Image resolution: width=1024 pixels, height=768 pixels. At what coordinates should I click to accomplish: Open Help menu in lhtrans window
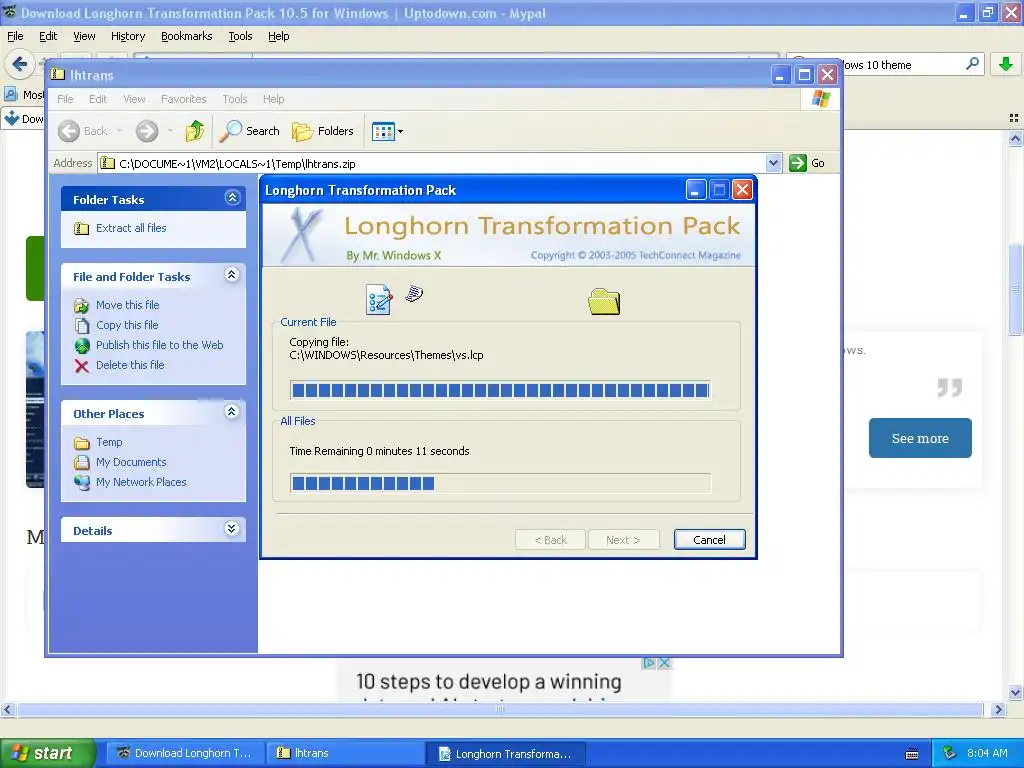[x=274, y=99]
